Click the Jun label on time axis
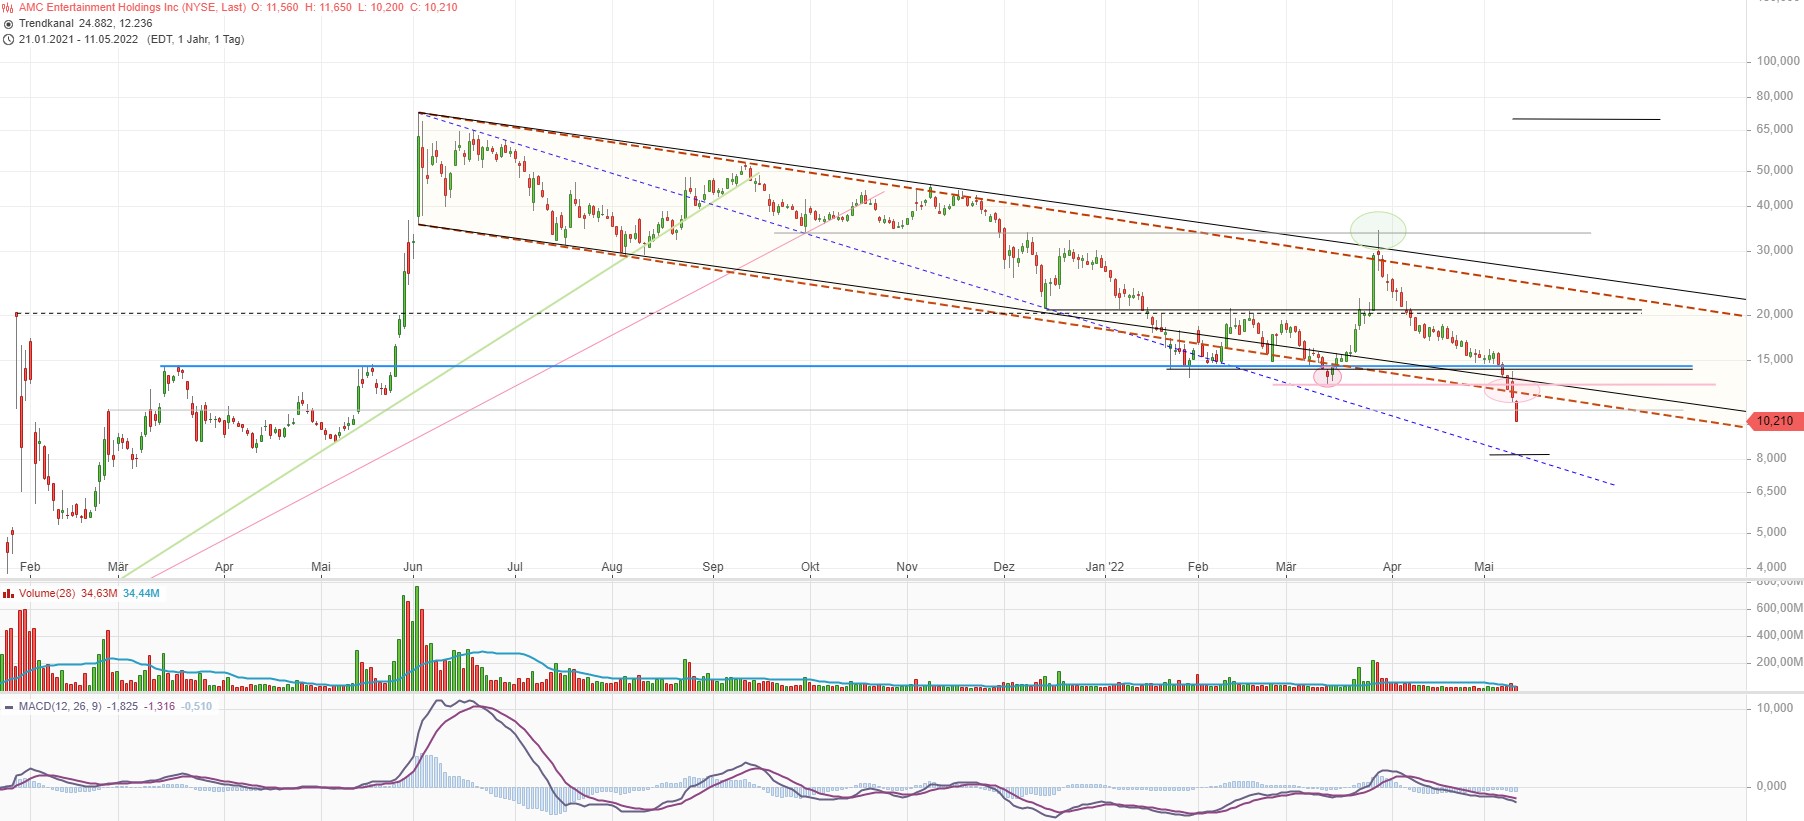The height and width of the screenshot is (821, 1804). (413, 567)
